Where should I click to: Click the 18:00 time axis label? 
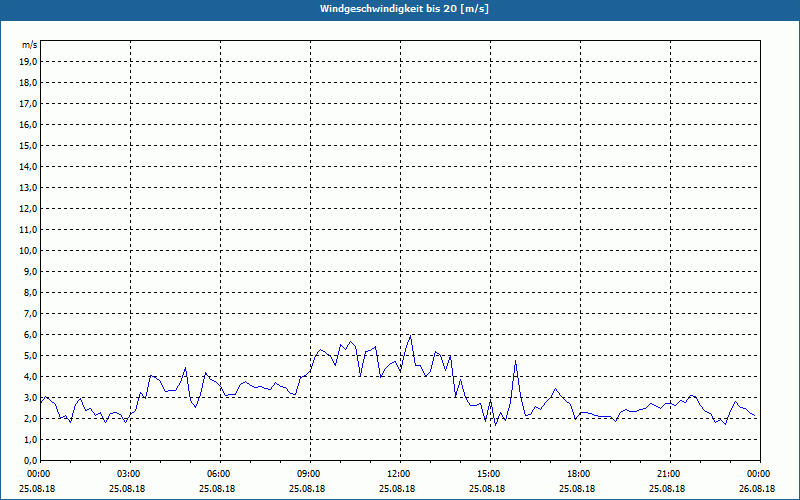[x=580, y=474]
